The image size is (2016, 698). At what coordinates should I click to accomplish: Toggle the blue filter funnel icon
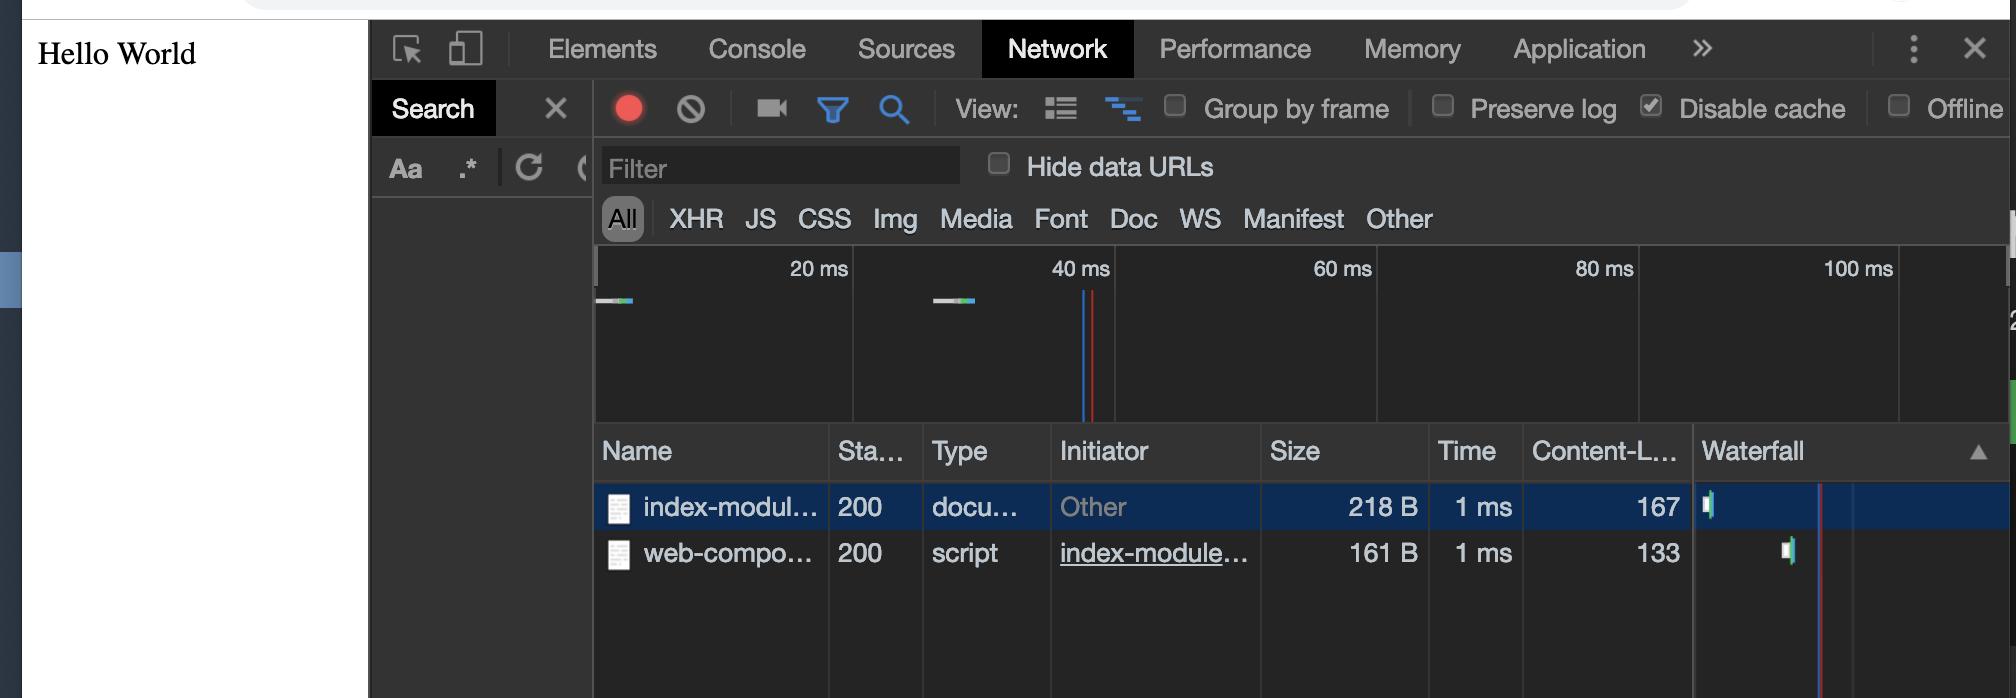point(833,109)
